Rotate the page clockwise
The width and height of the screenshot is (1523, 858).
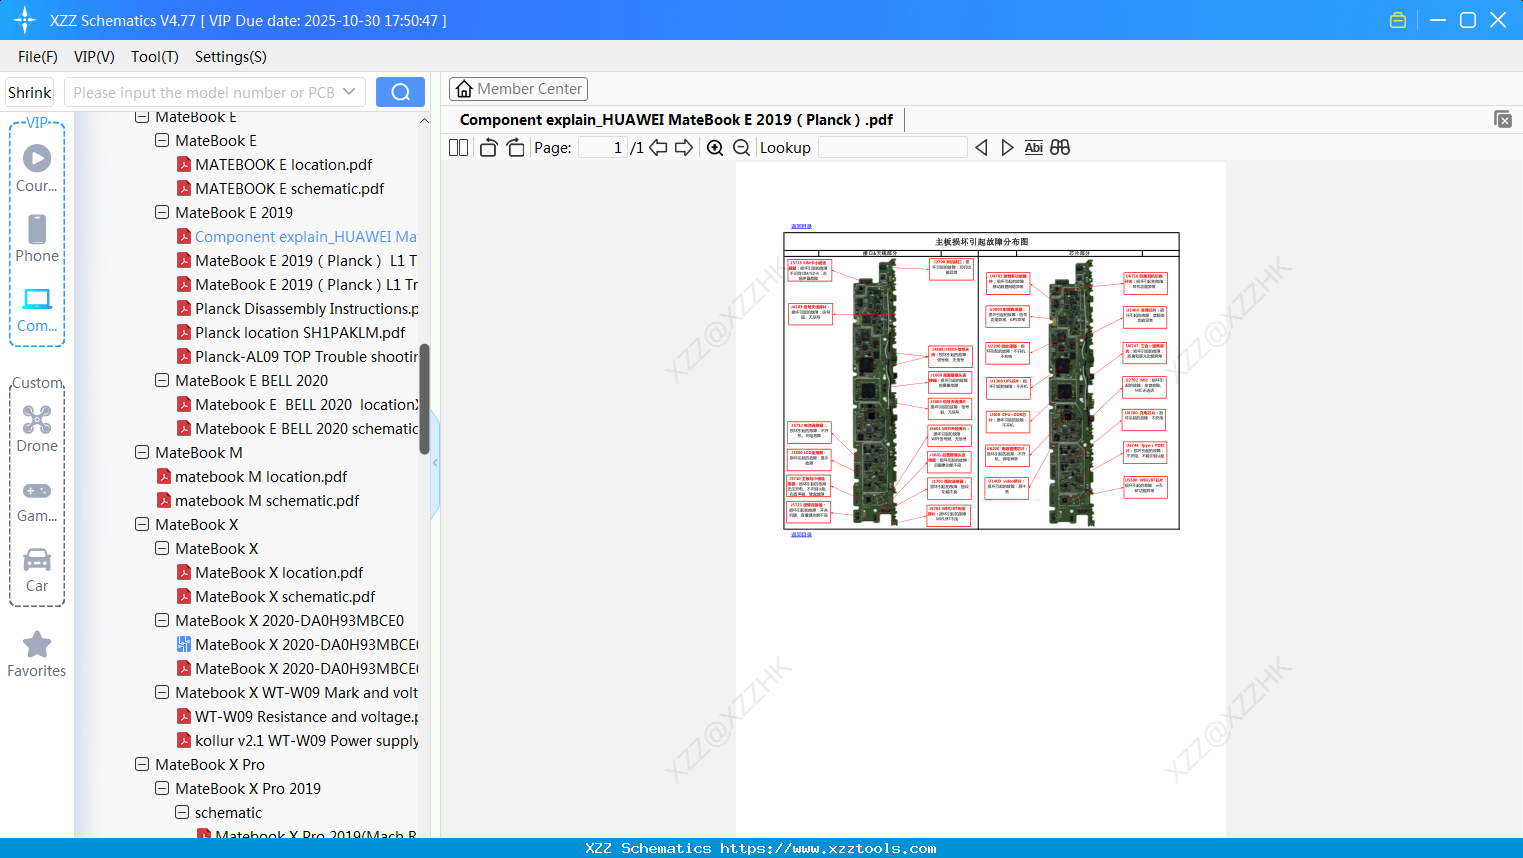tap(515, 147)
